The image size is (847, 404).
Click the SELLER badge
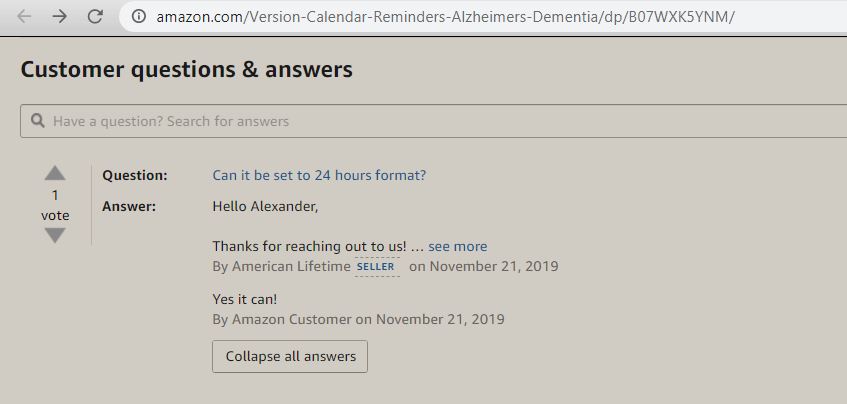click(376, 267)
